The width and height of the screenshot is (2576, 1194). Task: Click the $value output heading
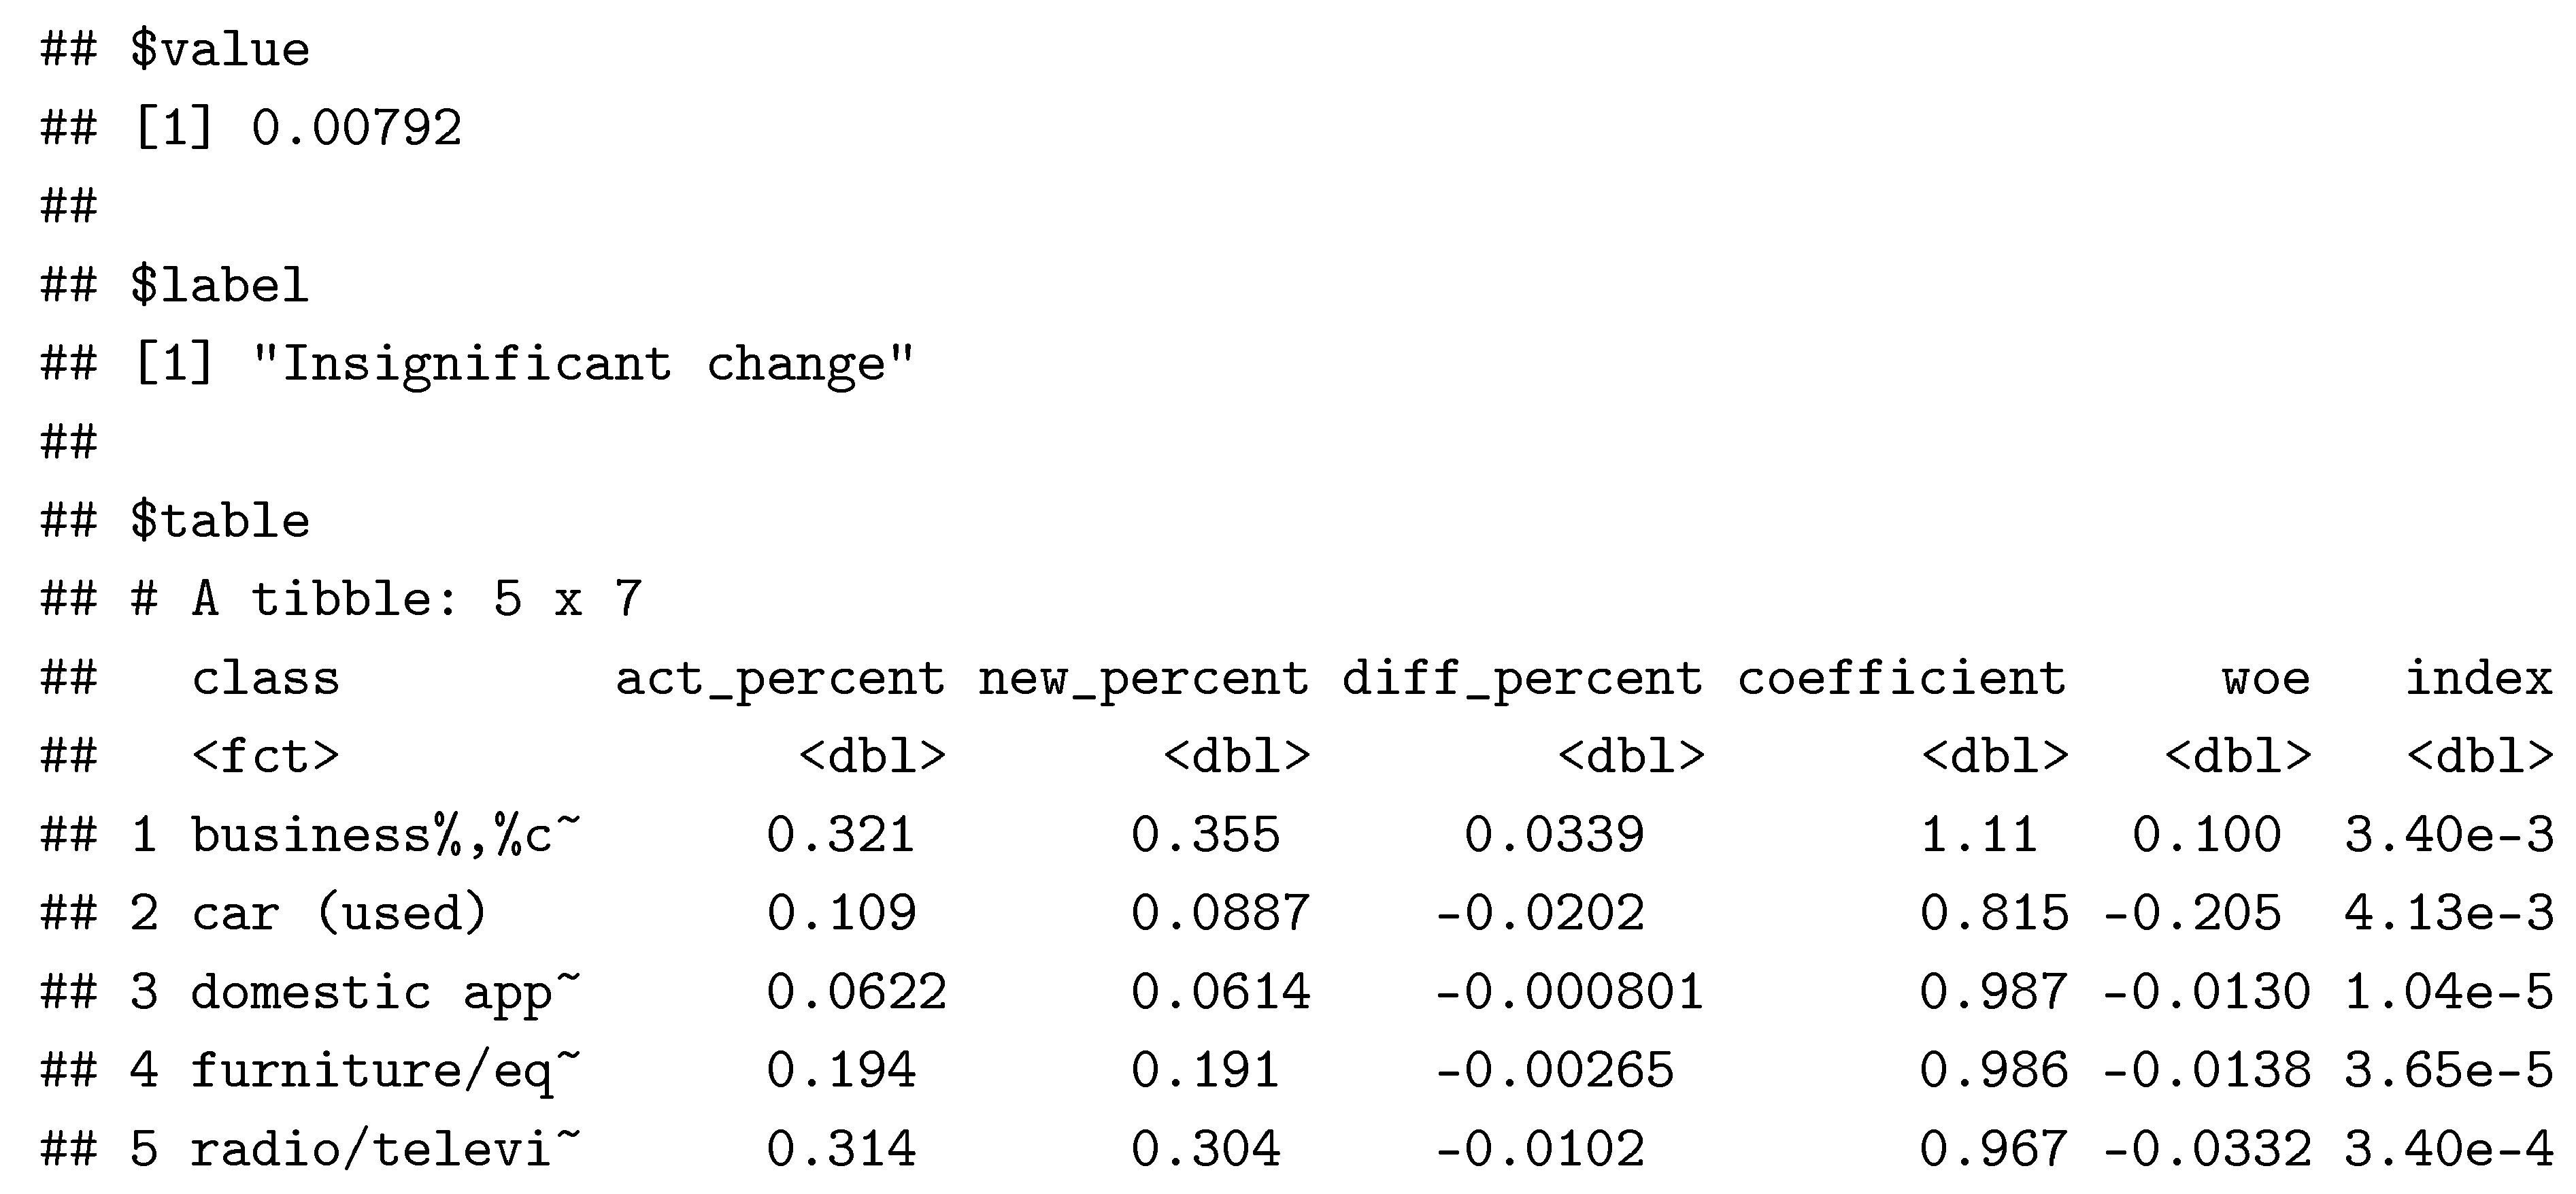coord(219,50)
